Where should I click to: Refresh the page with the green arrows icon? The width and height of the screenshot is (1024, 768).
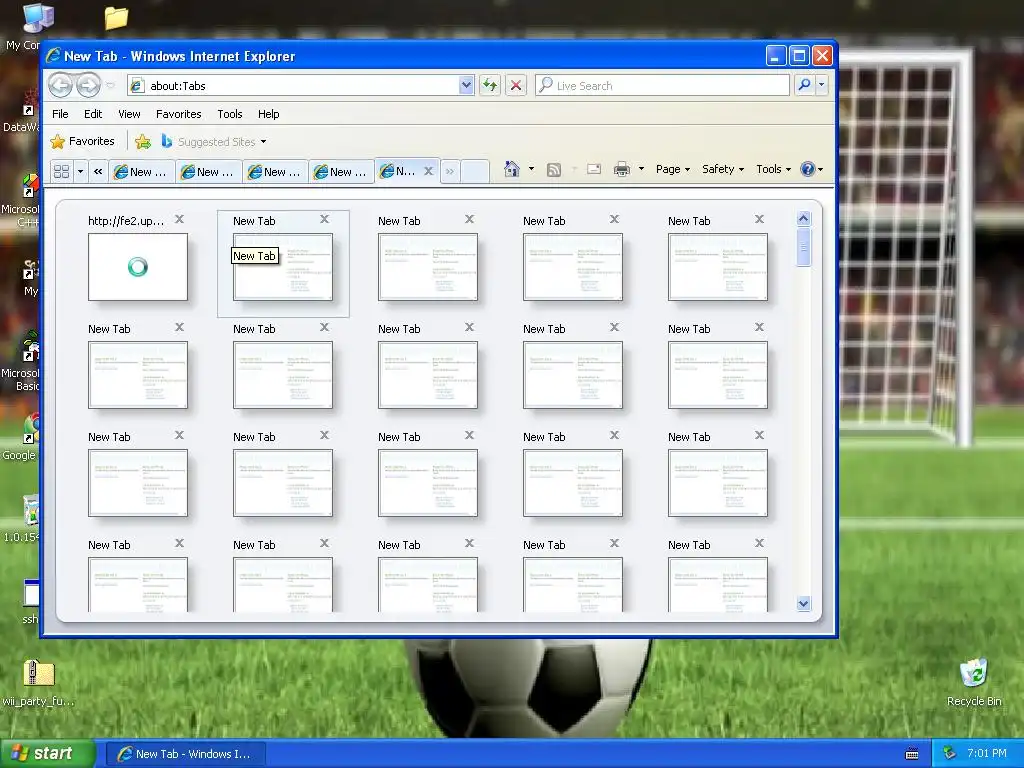tap(490, 86)
